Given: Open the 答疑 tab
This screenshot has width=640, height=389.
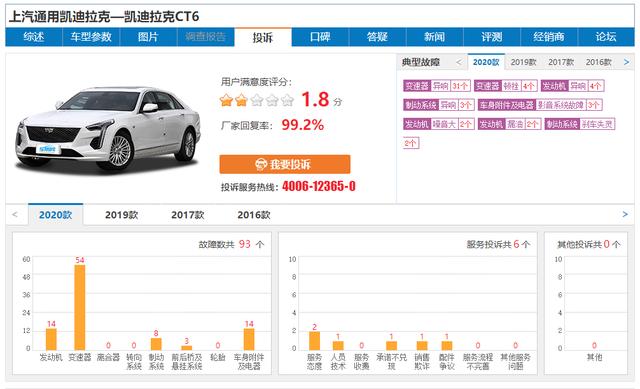Looking at the screenshot, I should [377, 37].
